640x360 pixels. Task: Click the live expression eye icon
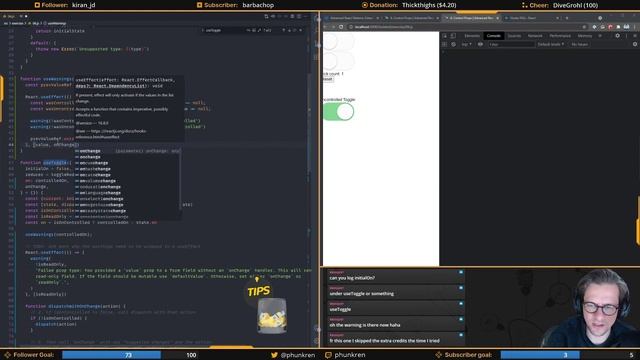tap(480, 44)
